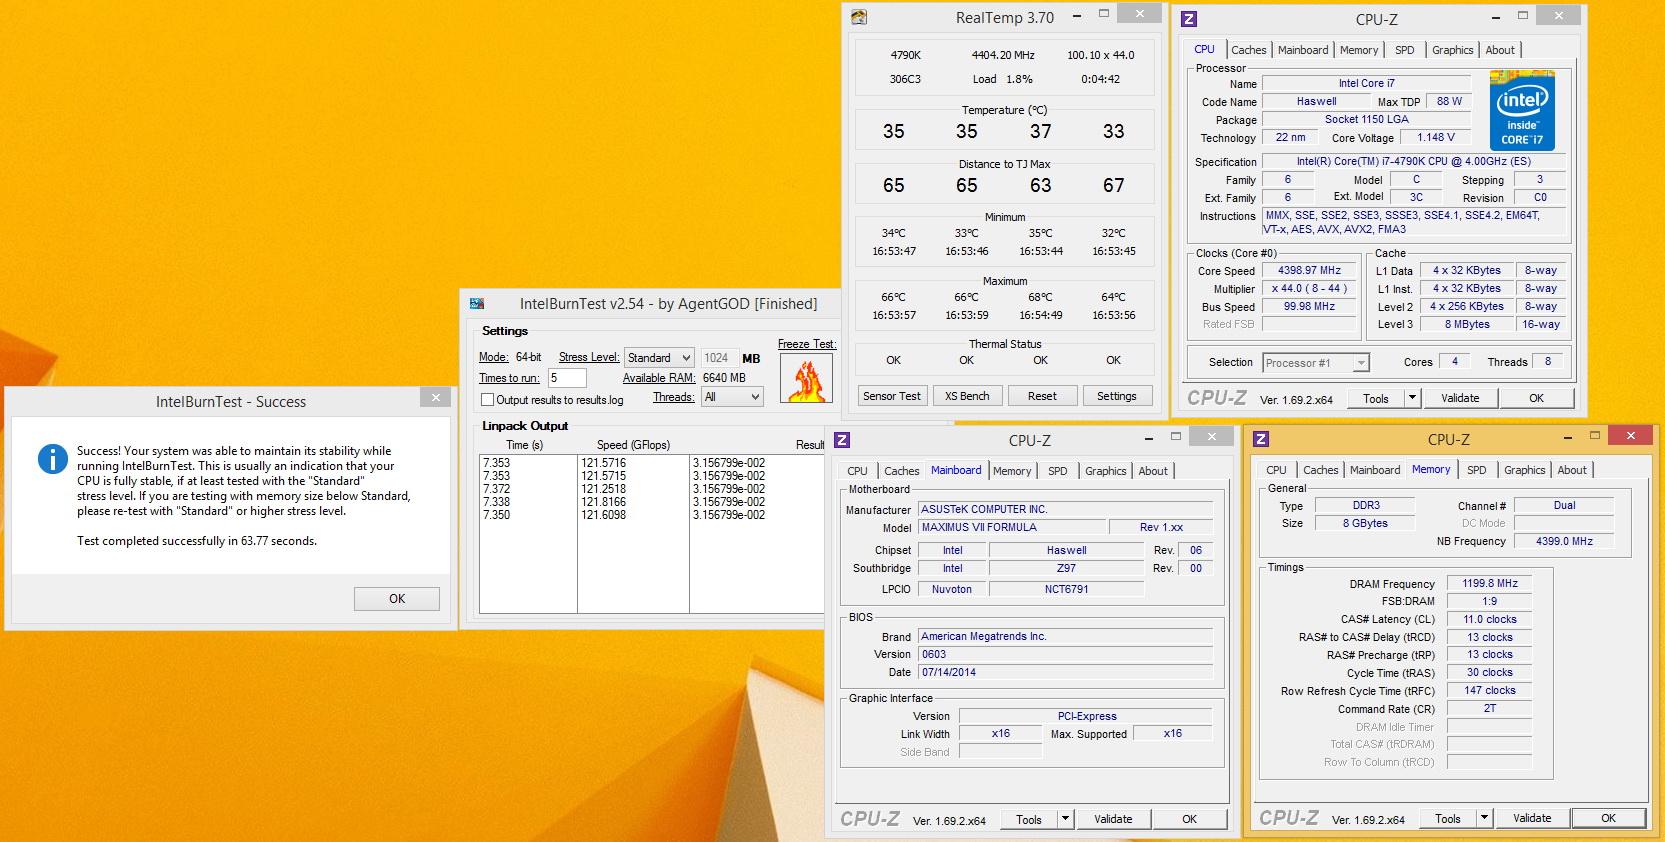Viewport: 1665px width, 842px height.
Task: Launch XS Bench in RealTemp
Action: (x=967, y=396)
